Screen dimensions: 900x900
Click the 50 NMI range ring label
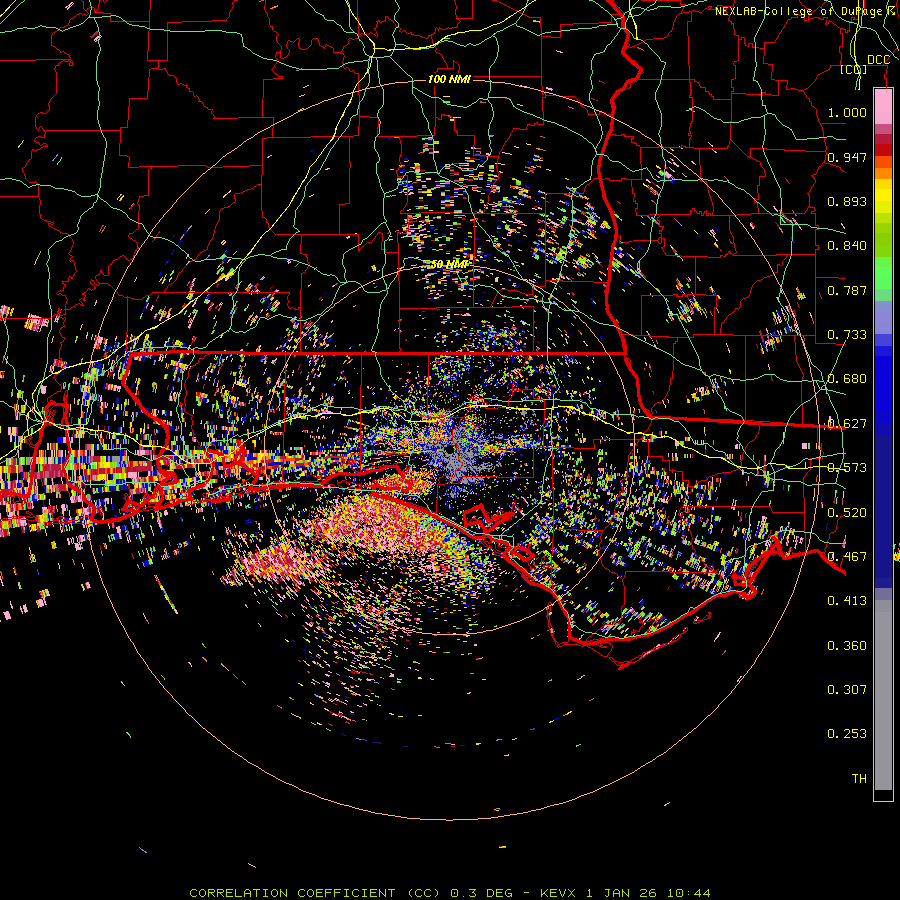click(x=449, y=264)
